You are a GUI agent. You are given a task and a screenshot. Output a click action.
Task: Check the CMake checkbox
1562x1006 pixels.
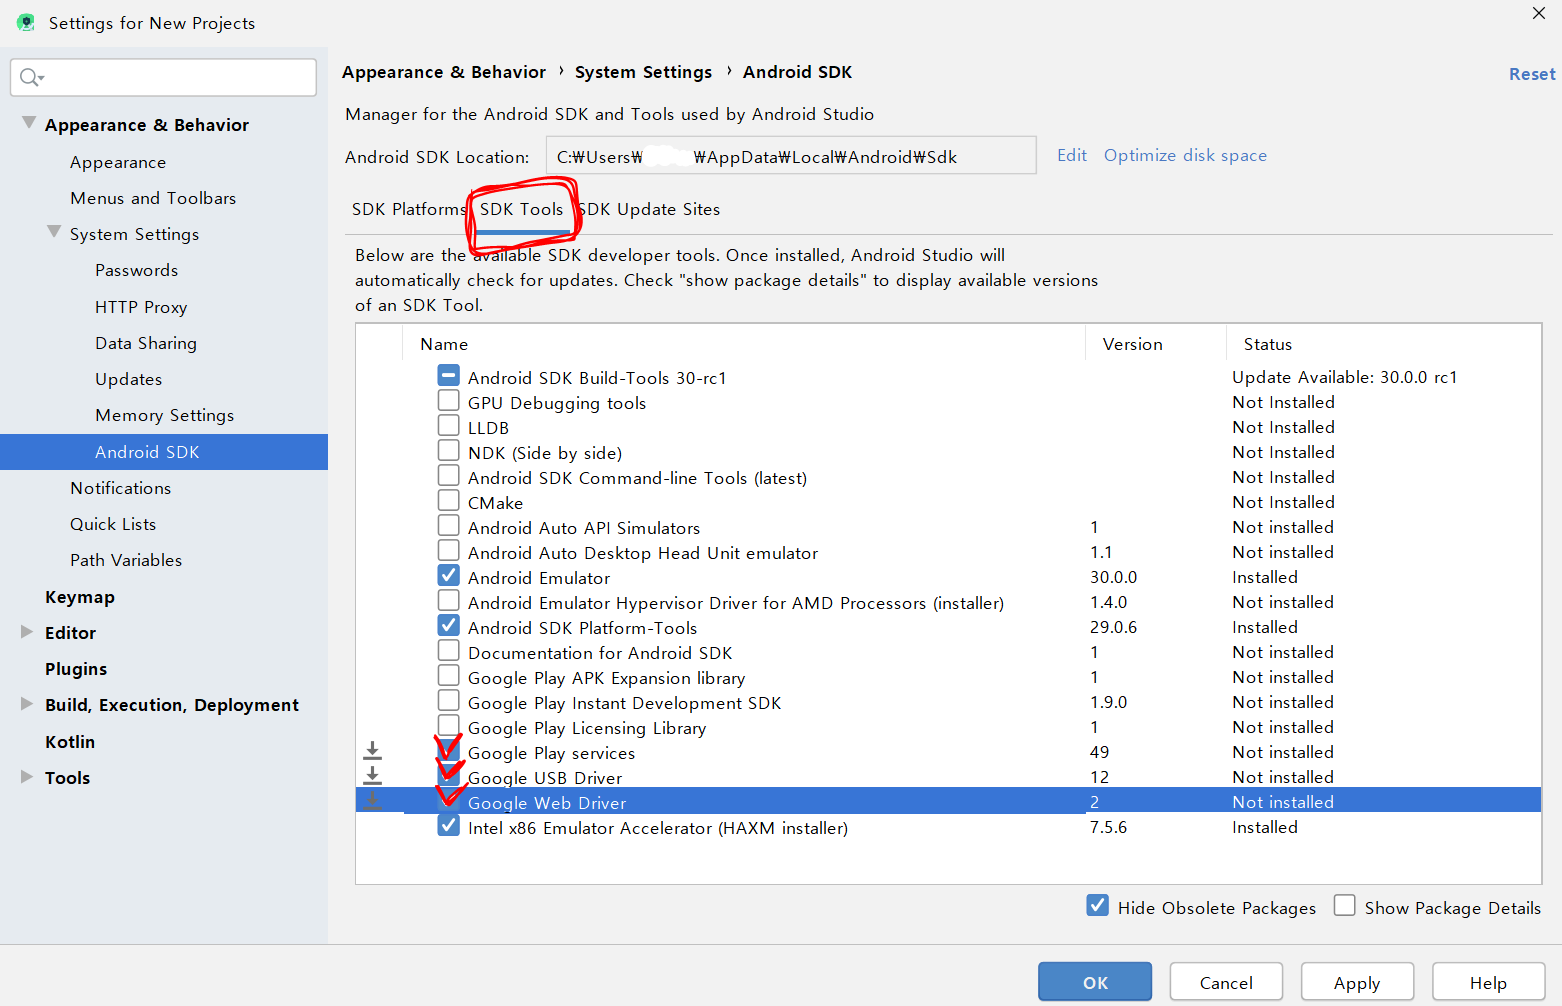coord(449,501)
